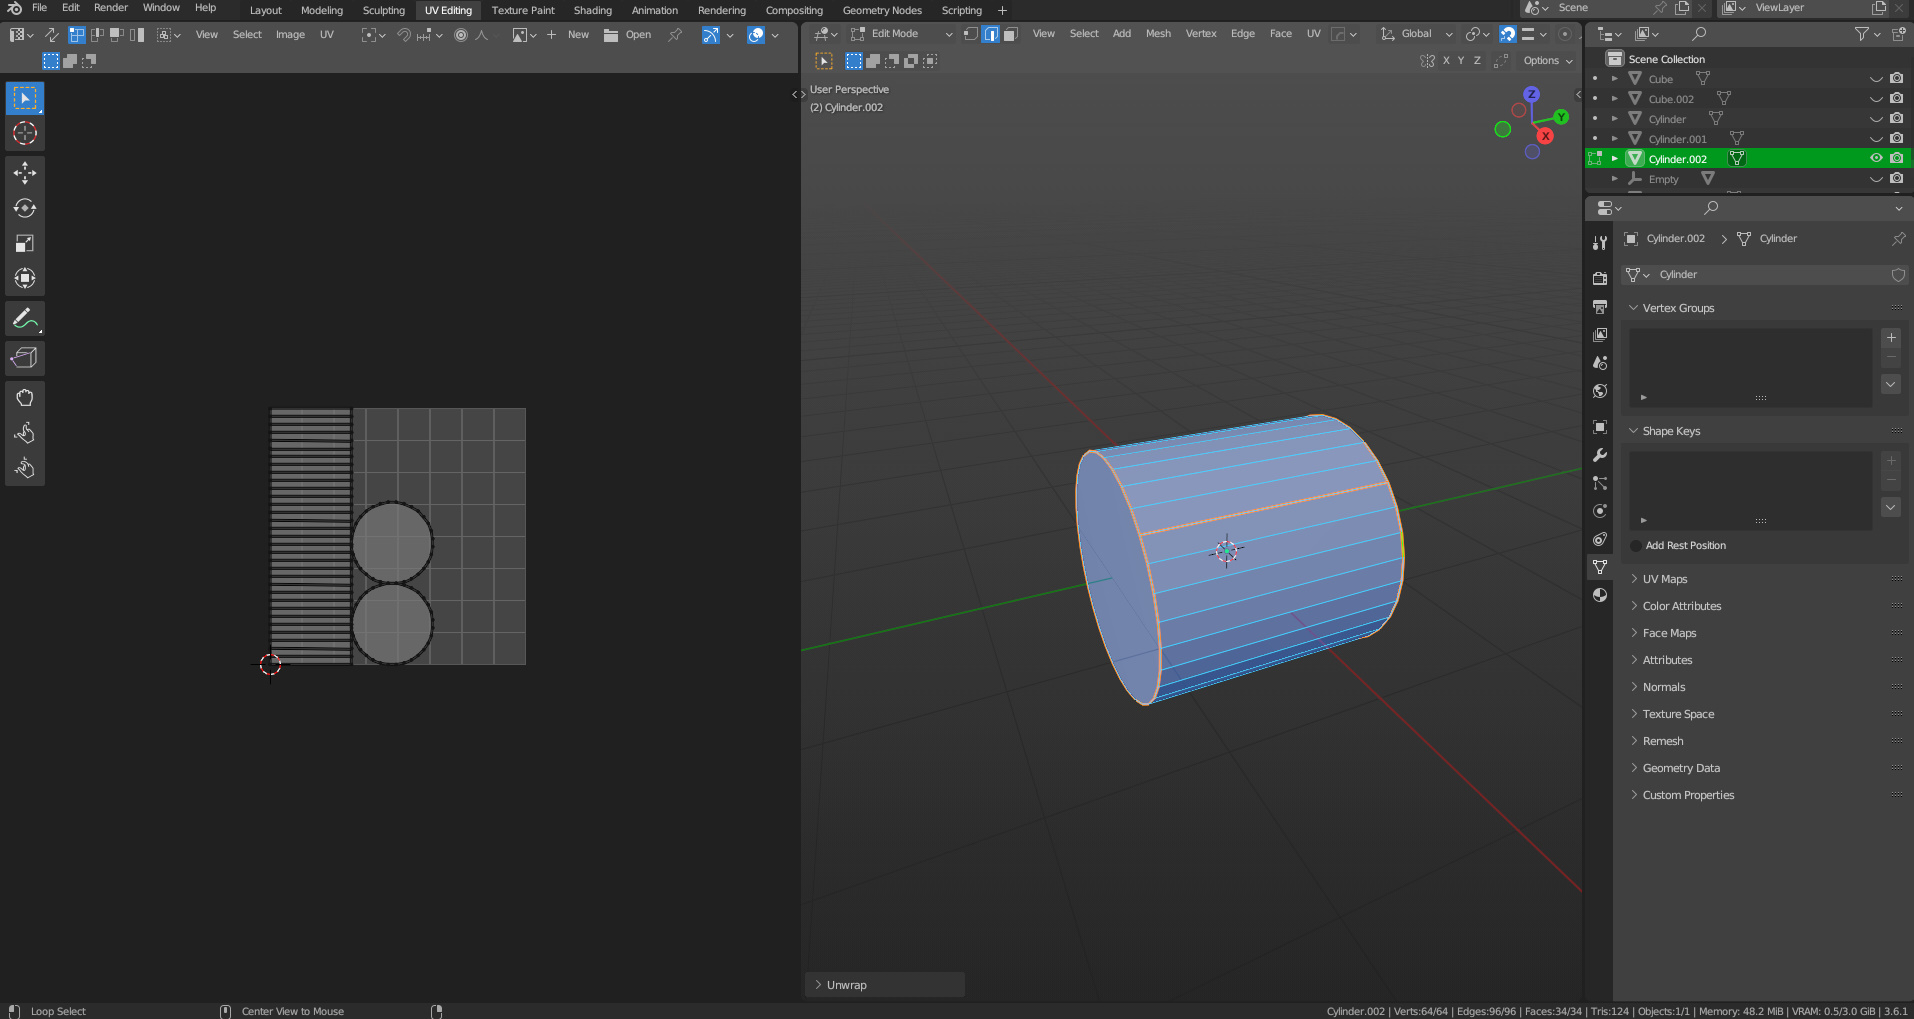Image resolution: width=1914 pixels, height=1019 pixels.
Task: Select the Move tool in UV toolbar
Action: (25, 173)
